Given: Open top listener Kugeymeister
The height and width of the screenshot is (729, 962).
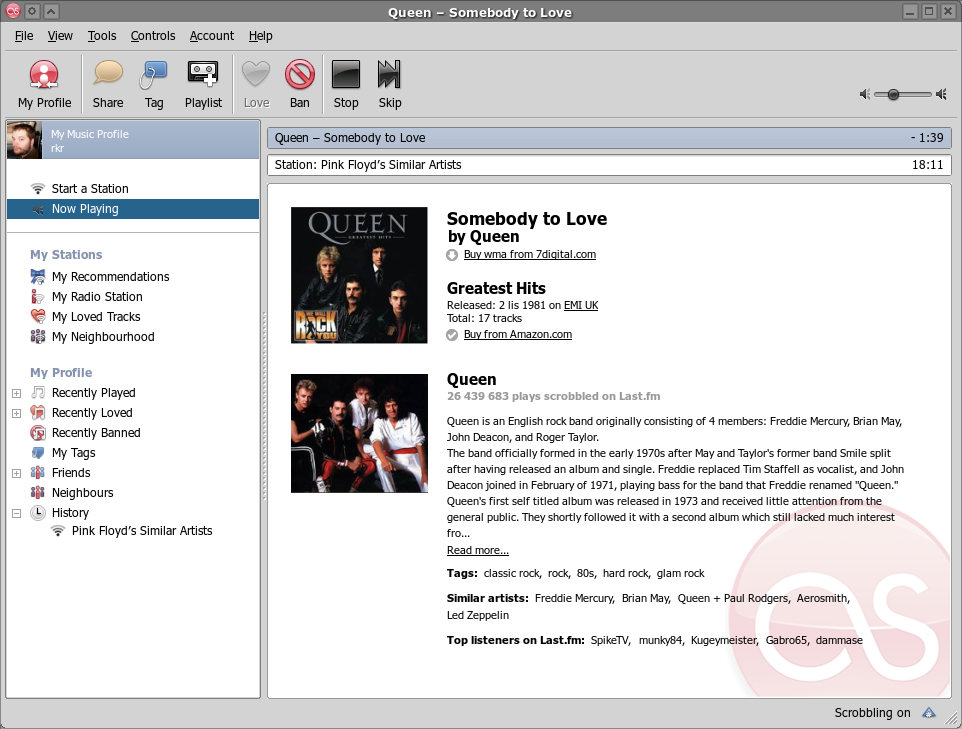Looking at the screenshot, I should pos(723,641).
